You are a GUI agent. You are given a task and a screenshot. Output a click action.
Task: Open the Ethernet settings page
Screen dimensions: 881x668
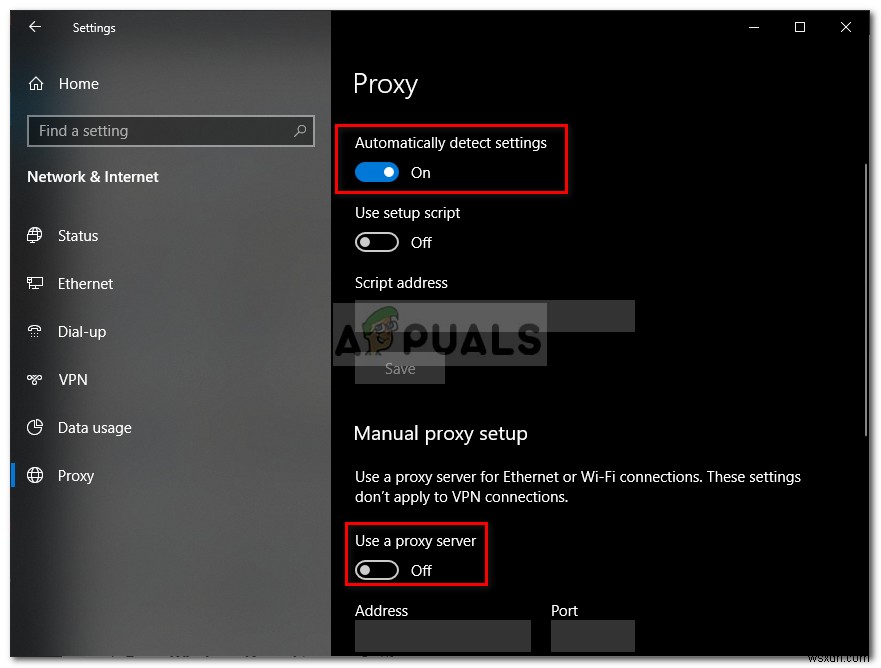pyautogui.click(x=85, y=284)
